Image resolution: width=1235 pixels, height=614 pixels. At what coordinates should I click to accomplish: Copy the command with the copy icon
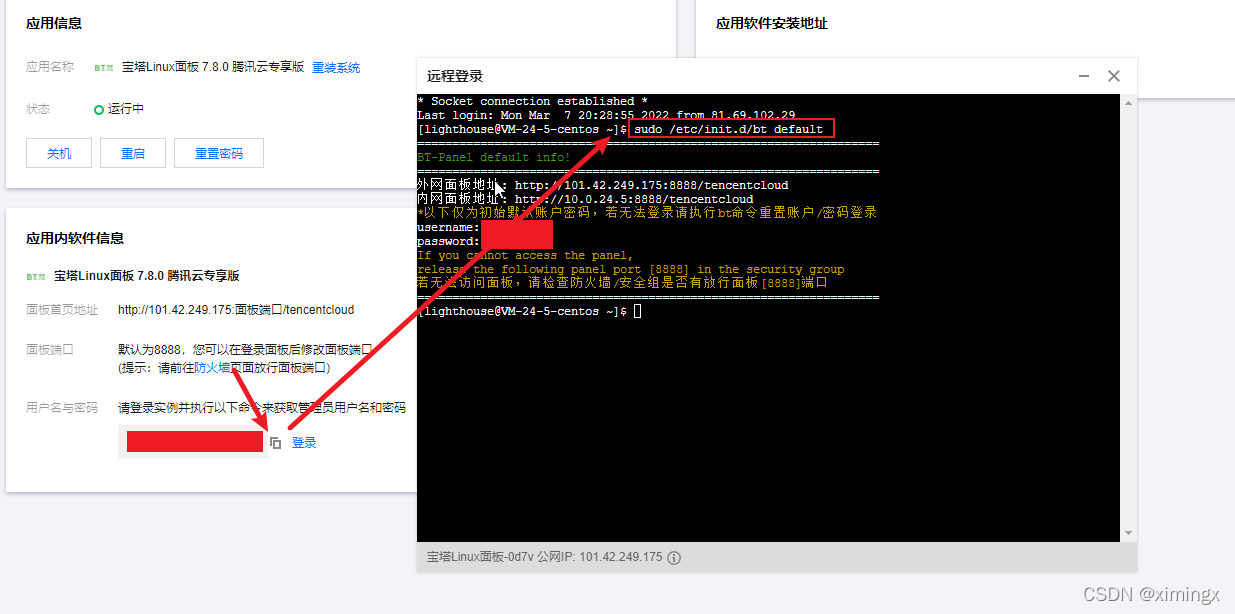[276, 443]
